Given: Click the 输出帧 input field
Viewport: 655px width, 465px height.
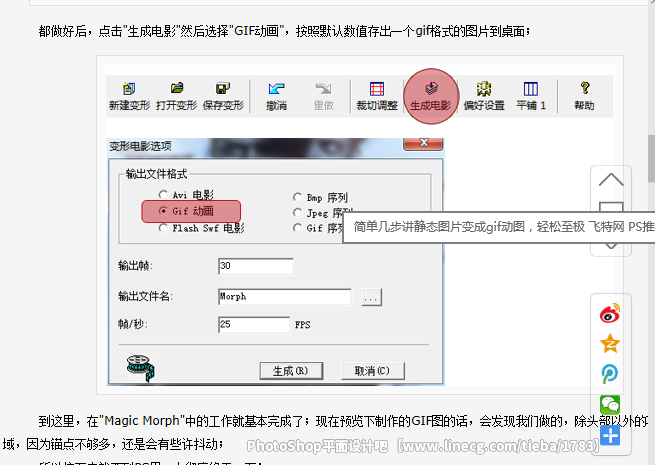Looking at the screenshot, I should click(x=256, y=266).
